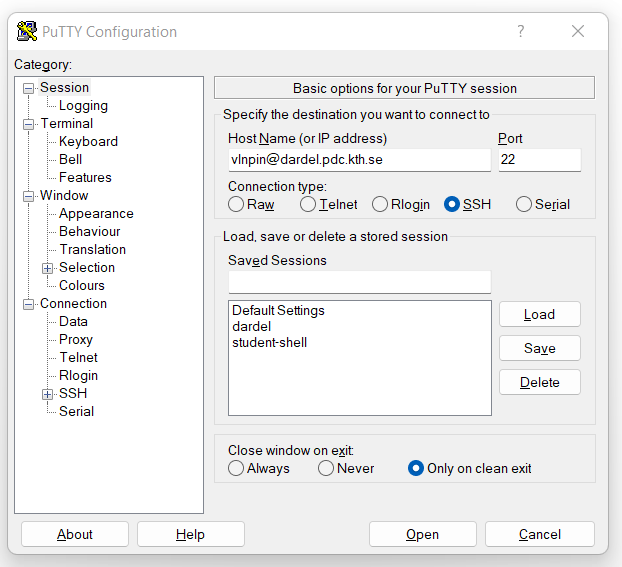Collapse the Connection category node
The image size is (622, 567).
(29, 304)
